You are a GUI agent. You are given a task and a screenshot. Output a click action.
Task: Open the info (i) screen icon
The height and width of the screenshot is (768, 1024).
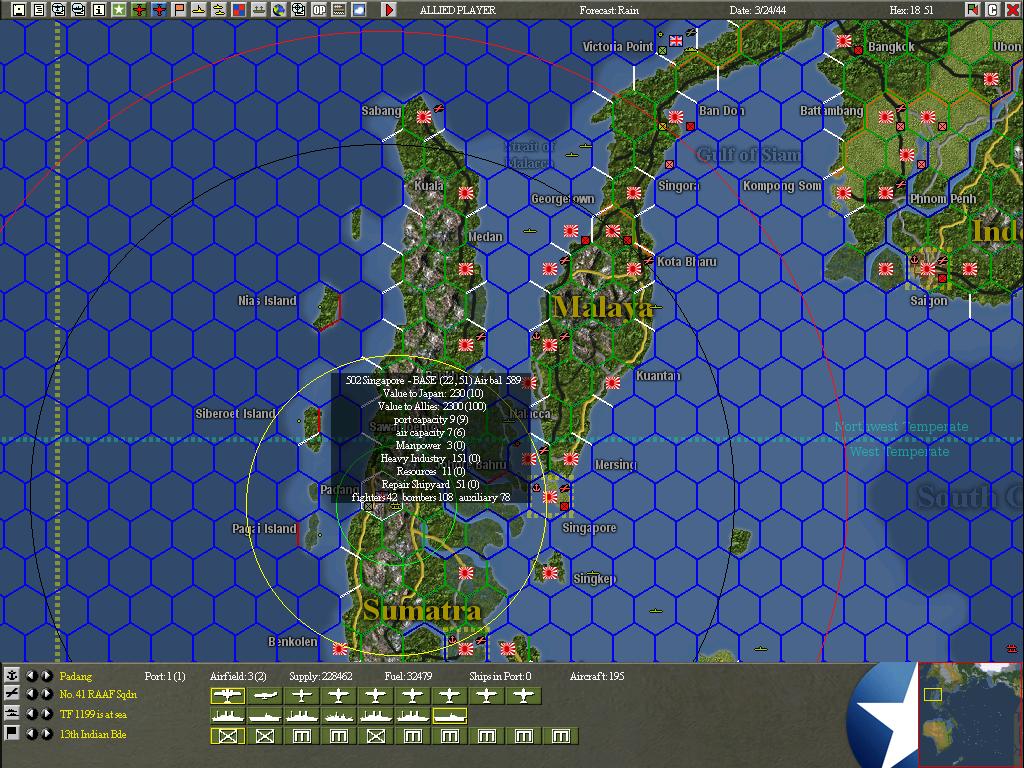[x=99, y=9]
